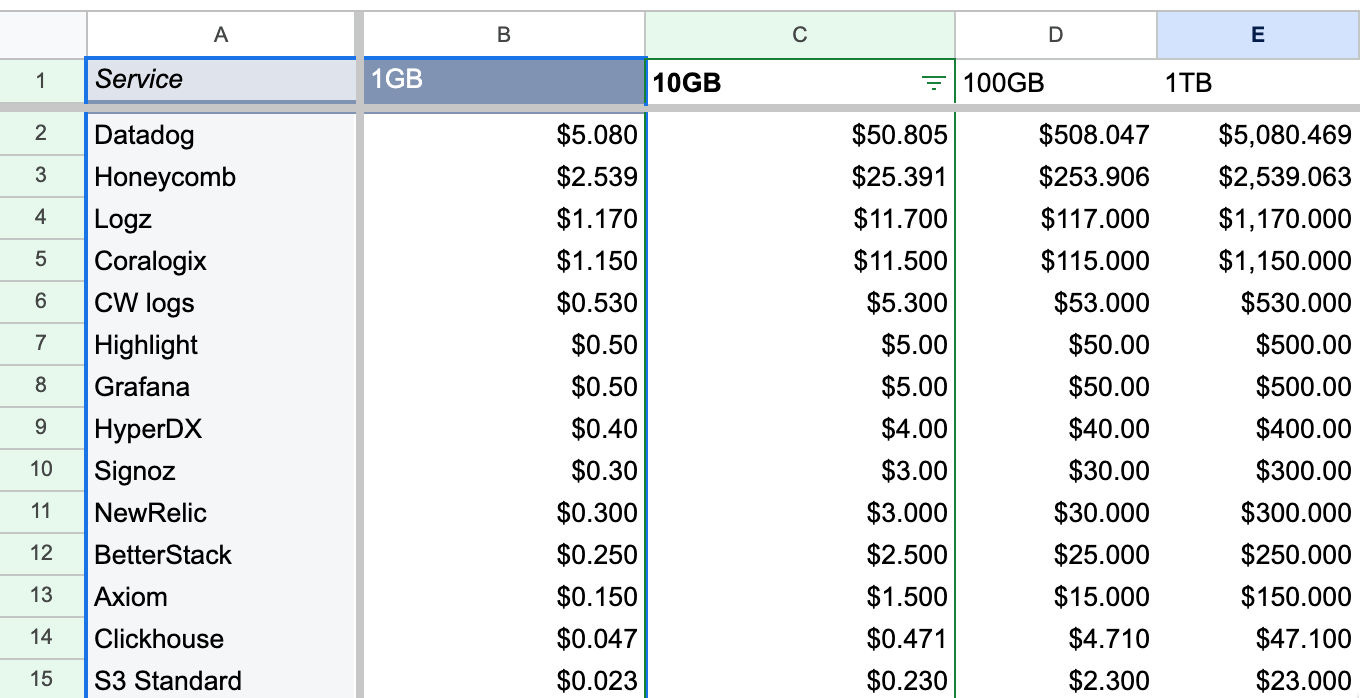
Task: Click the $50.805 cell
Action: (x=801, y=134)
